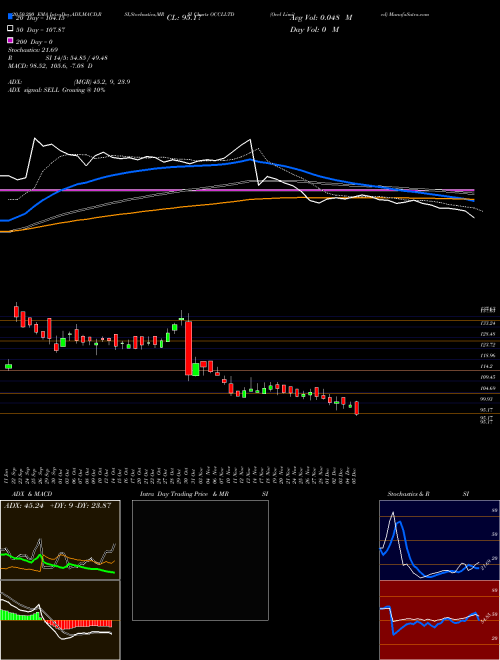This screenshot has height=660, width=500.
Task: Click the 'Day Vol: 0 M' label
Action: point(314,30)
